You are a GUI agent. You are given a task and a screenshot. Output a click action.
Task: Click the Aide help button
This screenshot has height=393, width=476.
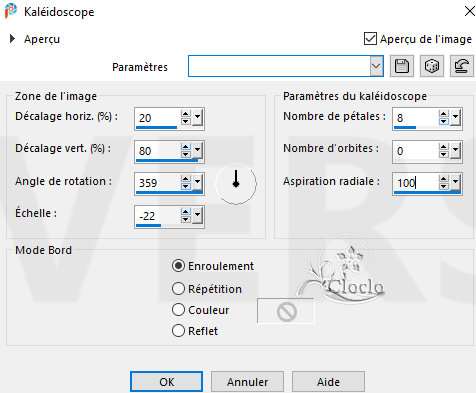[x=328, y=382]
